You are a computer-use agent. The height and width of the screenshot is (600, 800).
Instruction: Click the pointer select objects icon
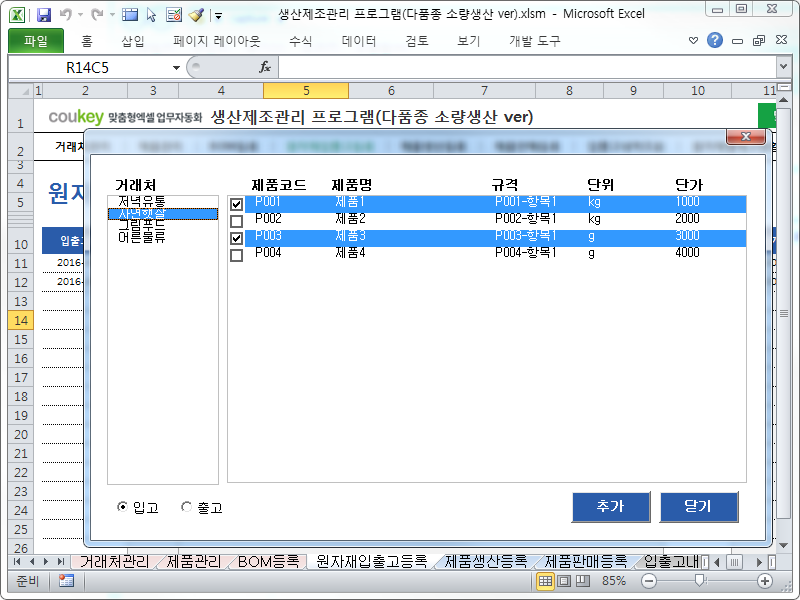tap(152, 15)
